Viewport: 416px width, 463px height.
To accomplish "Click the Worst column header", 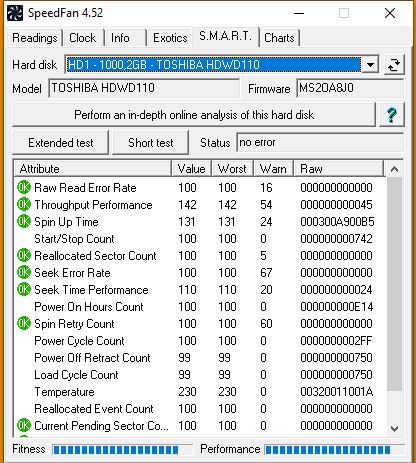I will (233, 169).
